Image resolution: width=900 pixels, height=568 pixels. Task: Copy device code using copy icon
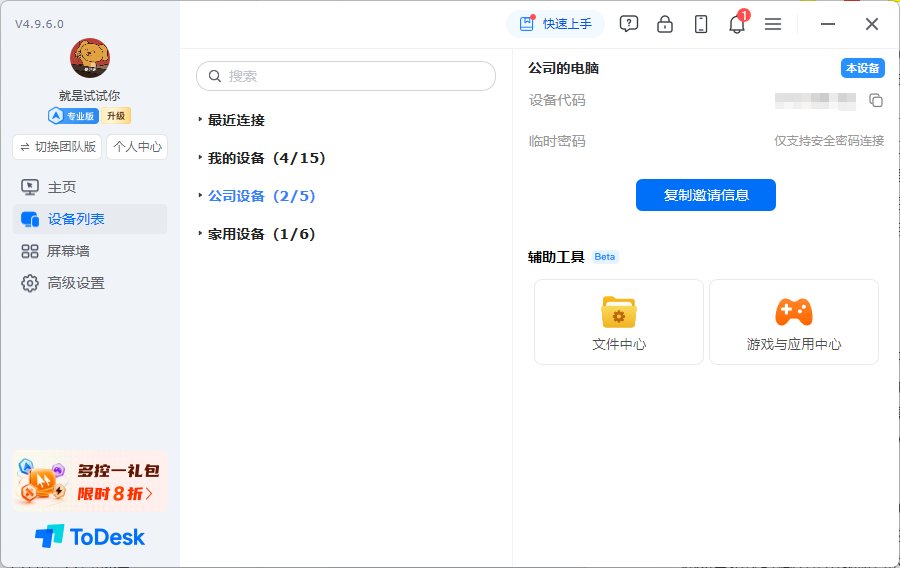click(876, 100)
